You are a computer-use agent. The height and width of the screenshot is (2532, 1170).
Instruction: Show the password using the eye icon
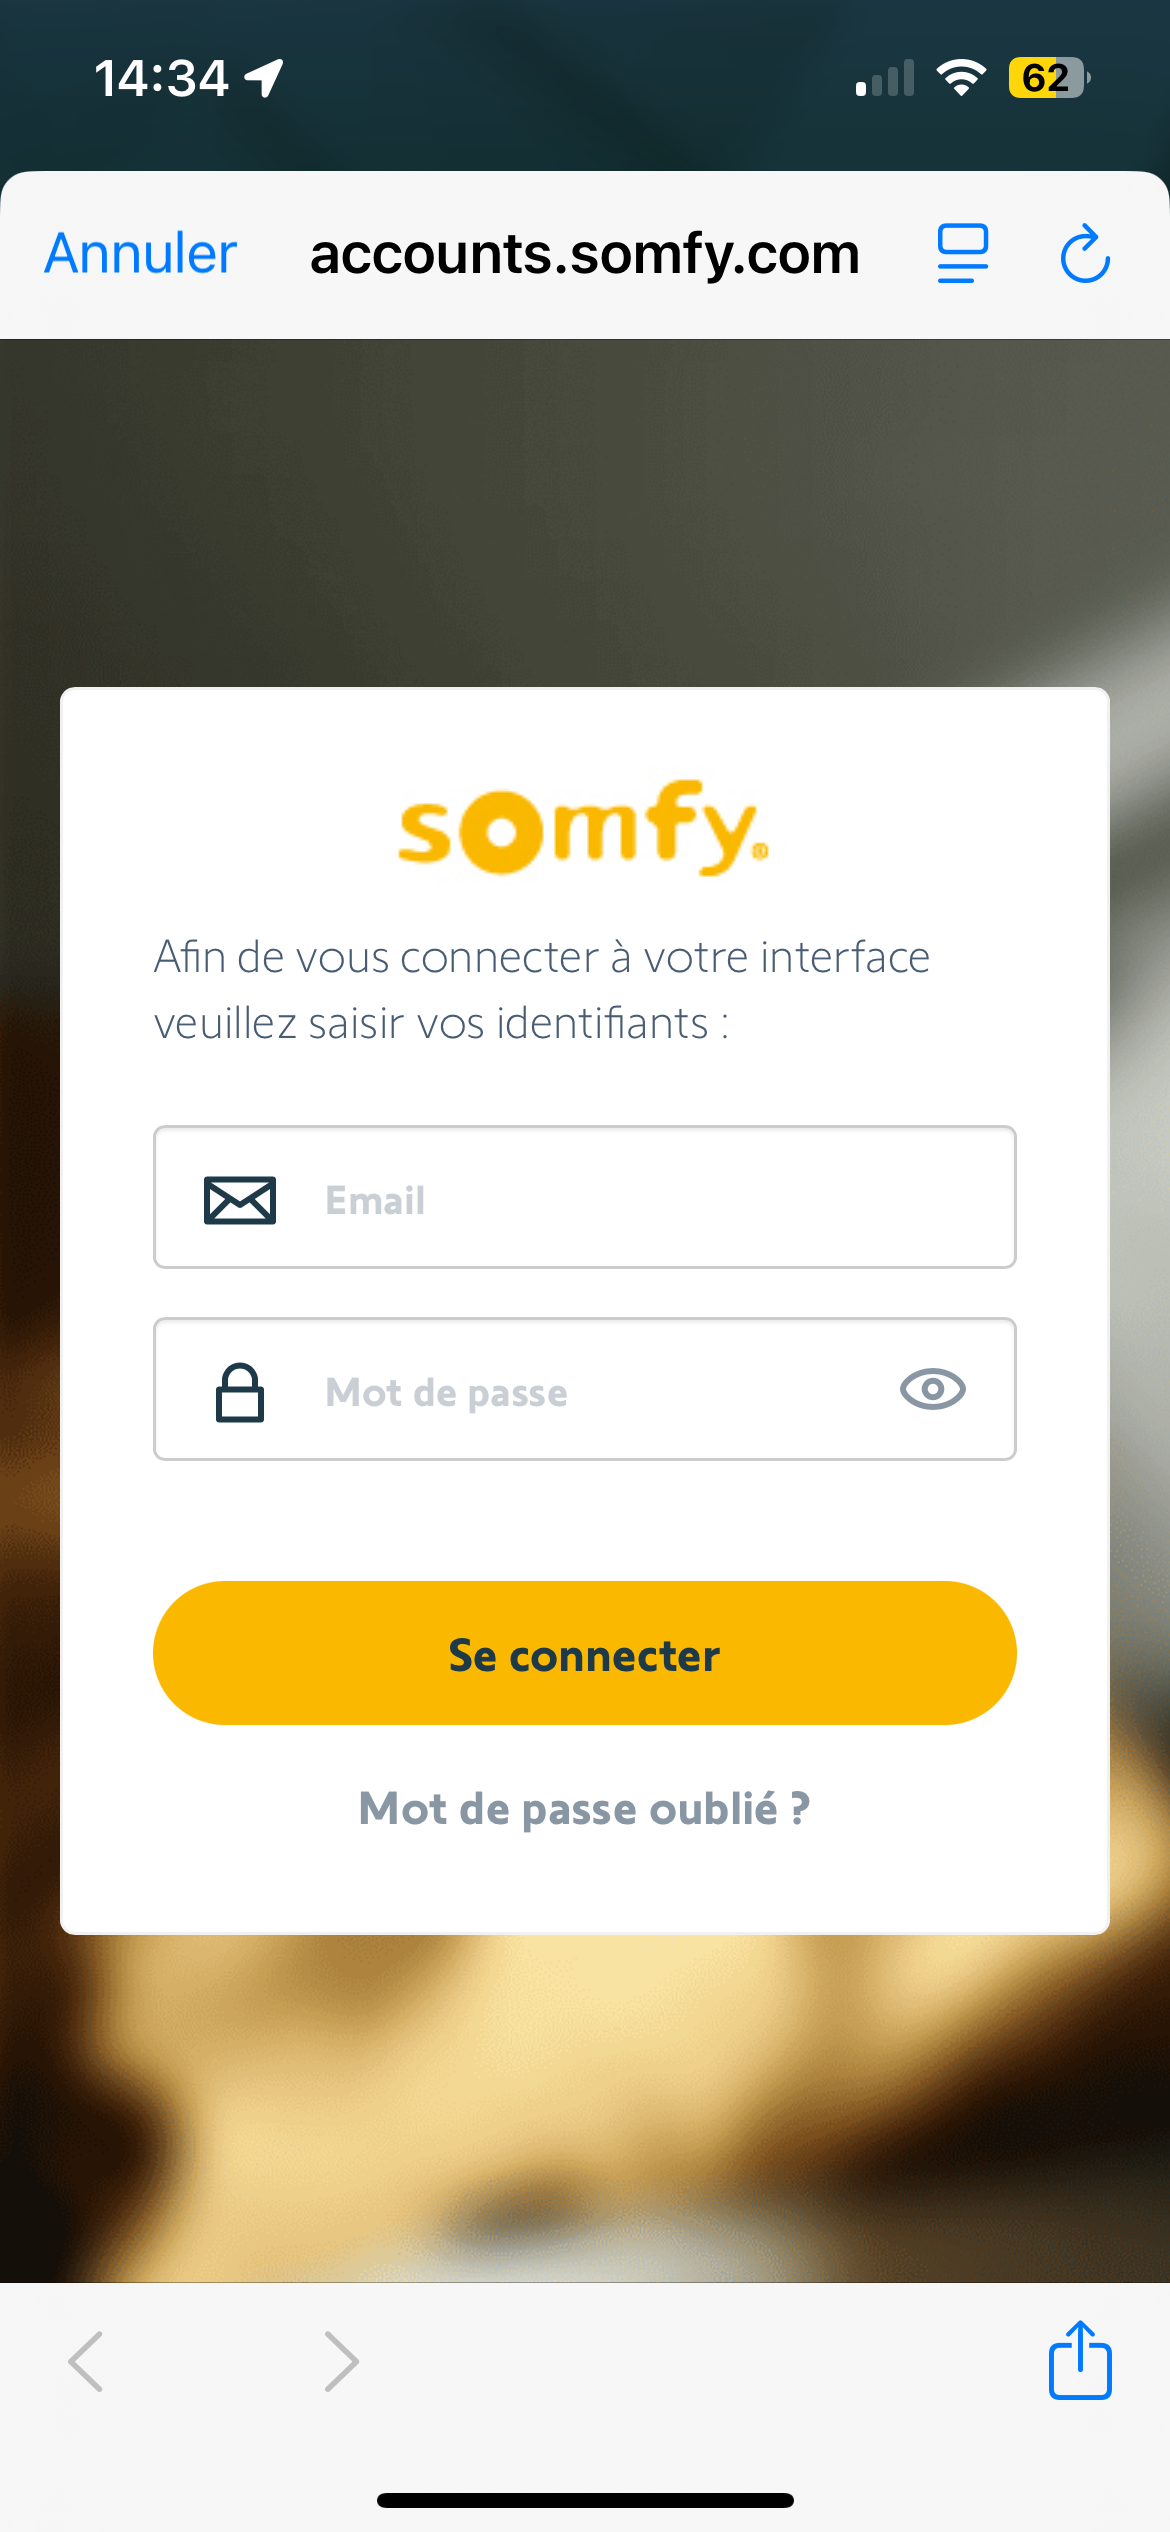(932, 1390)
